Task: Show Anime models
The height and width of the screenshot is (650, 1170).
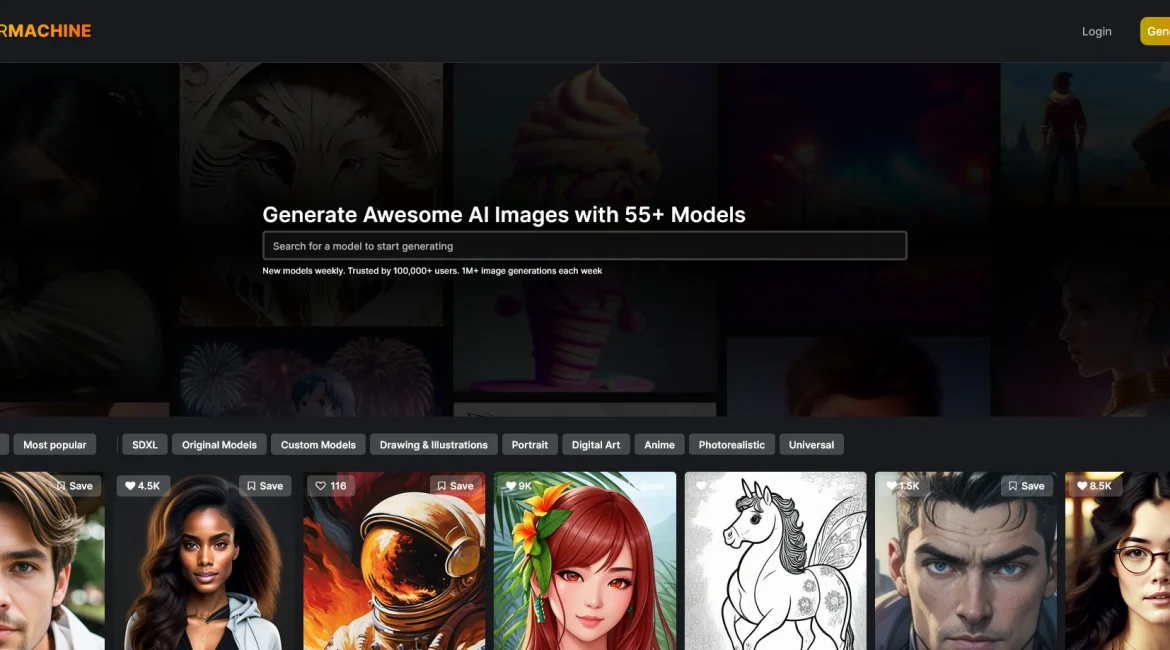Action: [659, 445]
